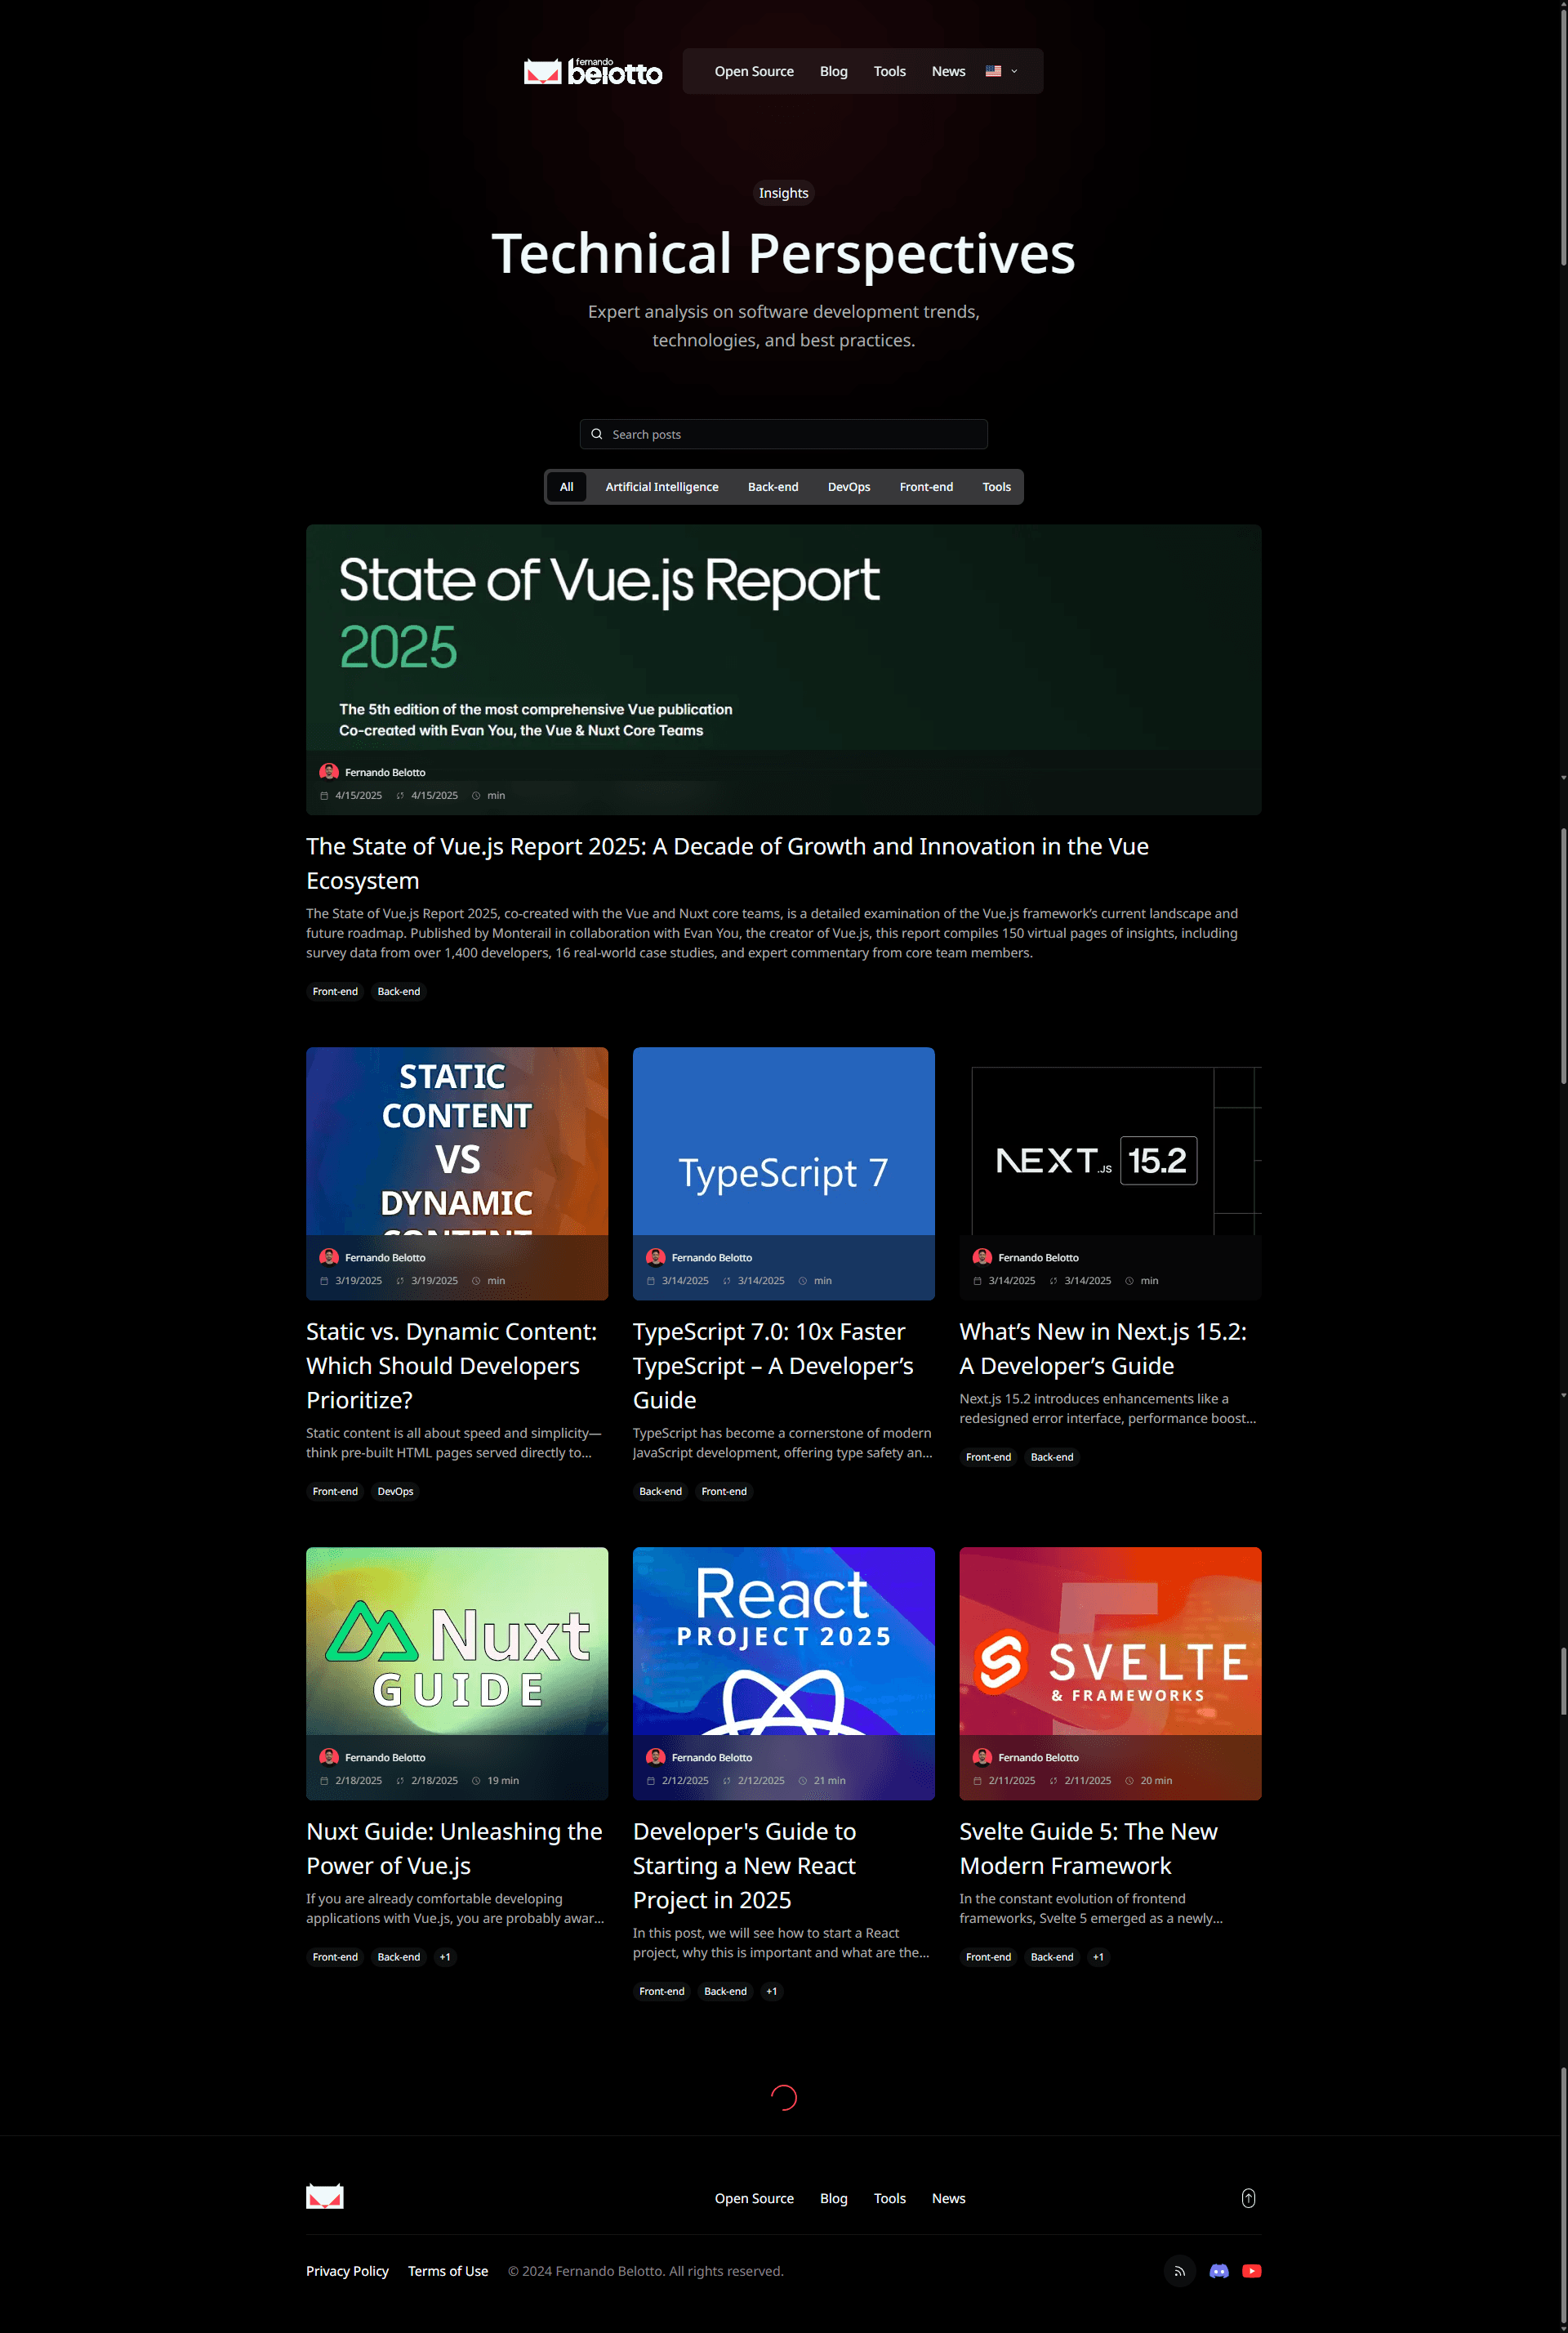Switch to the Front-end filter tab
1568x2333 pixels.
click(x=926, y=487)
